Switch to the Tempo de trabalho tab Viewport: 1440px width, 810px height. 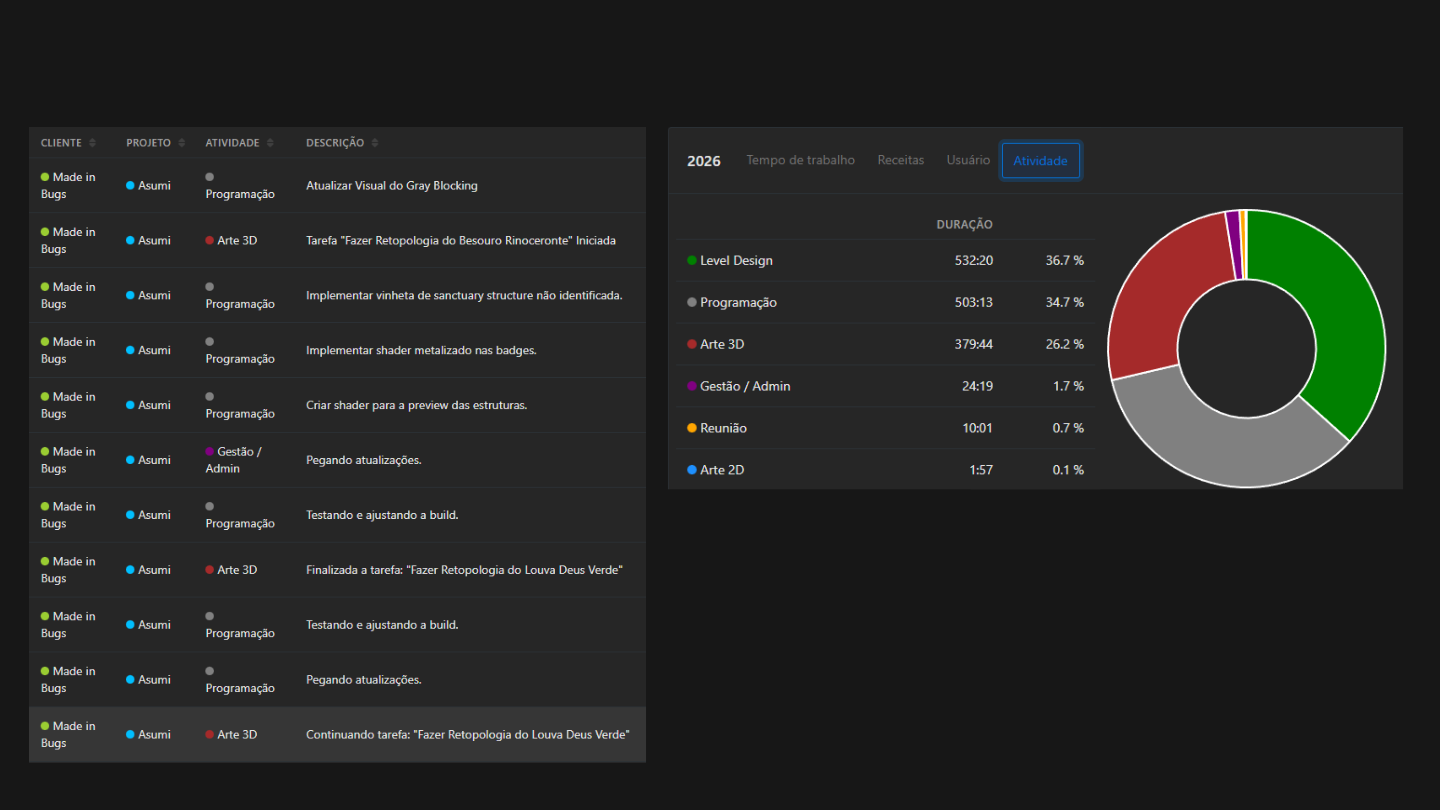pyautogui.click(x=800, y=160)
